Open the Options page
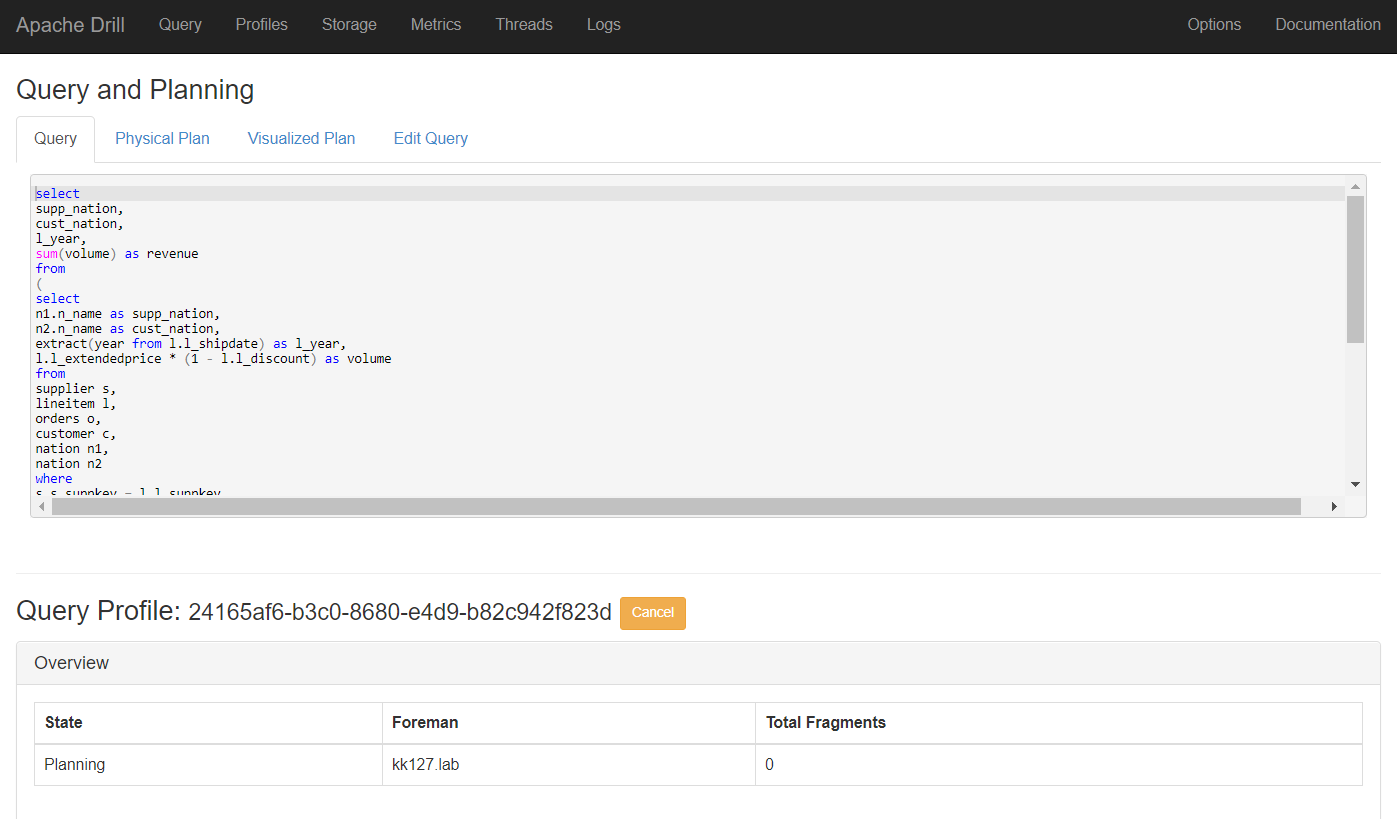Screen dimensions: 1397x819 [1214, 25]
